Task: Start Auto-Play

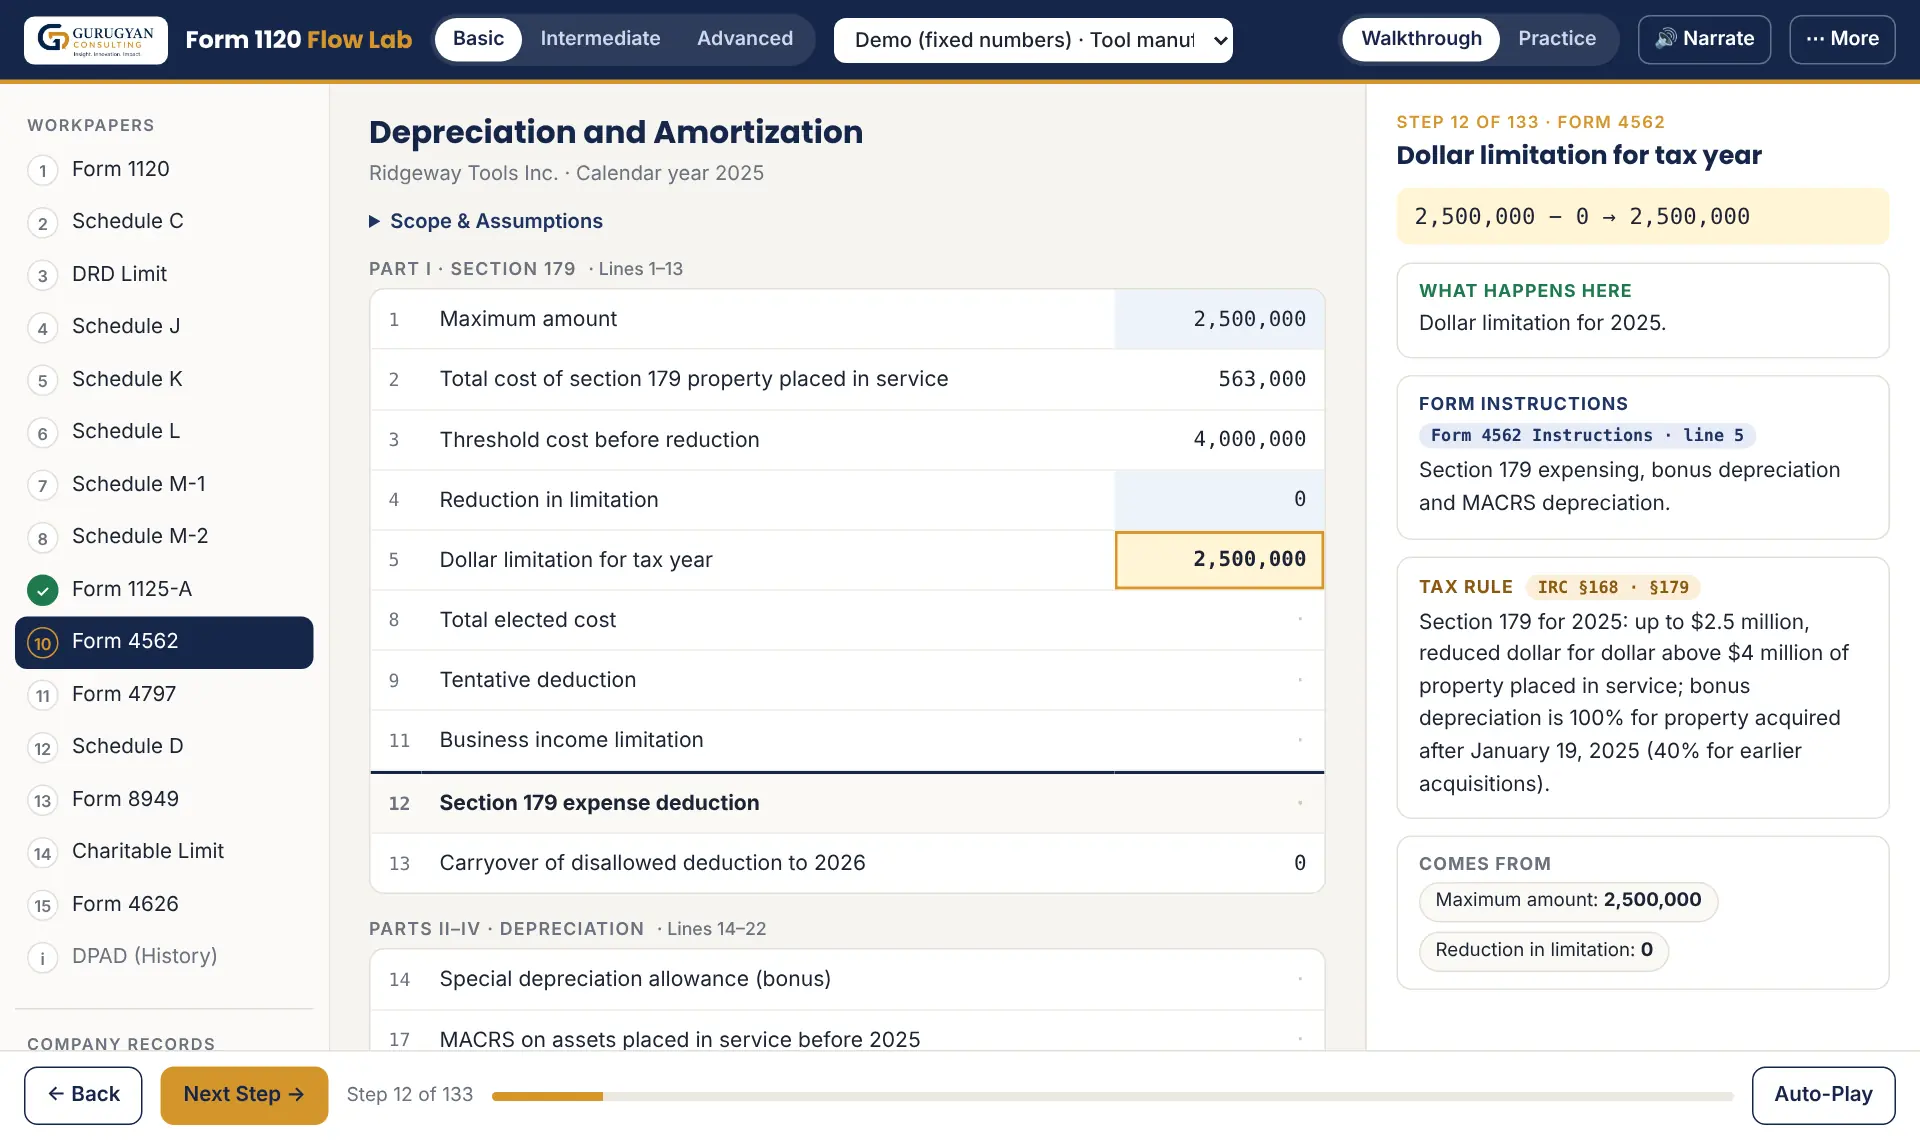Action: coord(1823,1095)
